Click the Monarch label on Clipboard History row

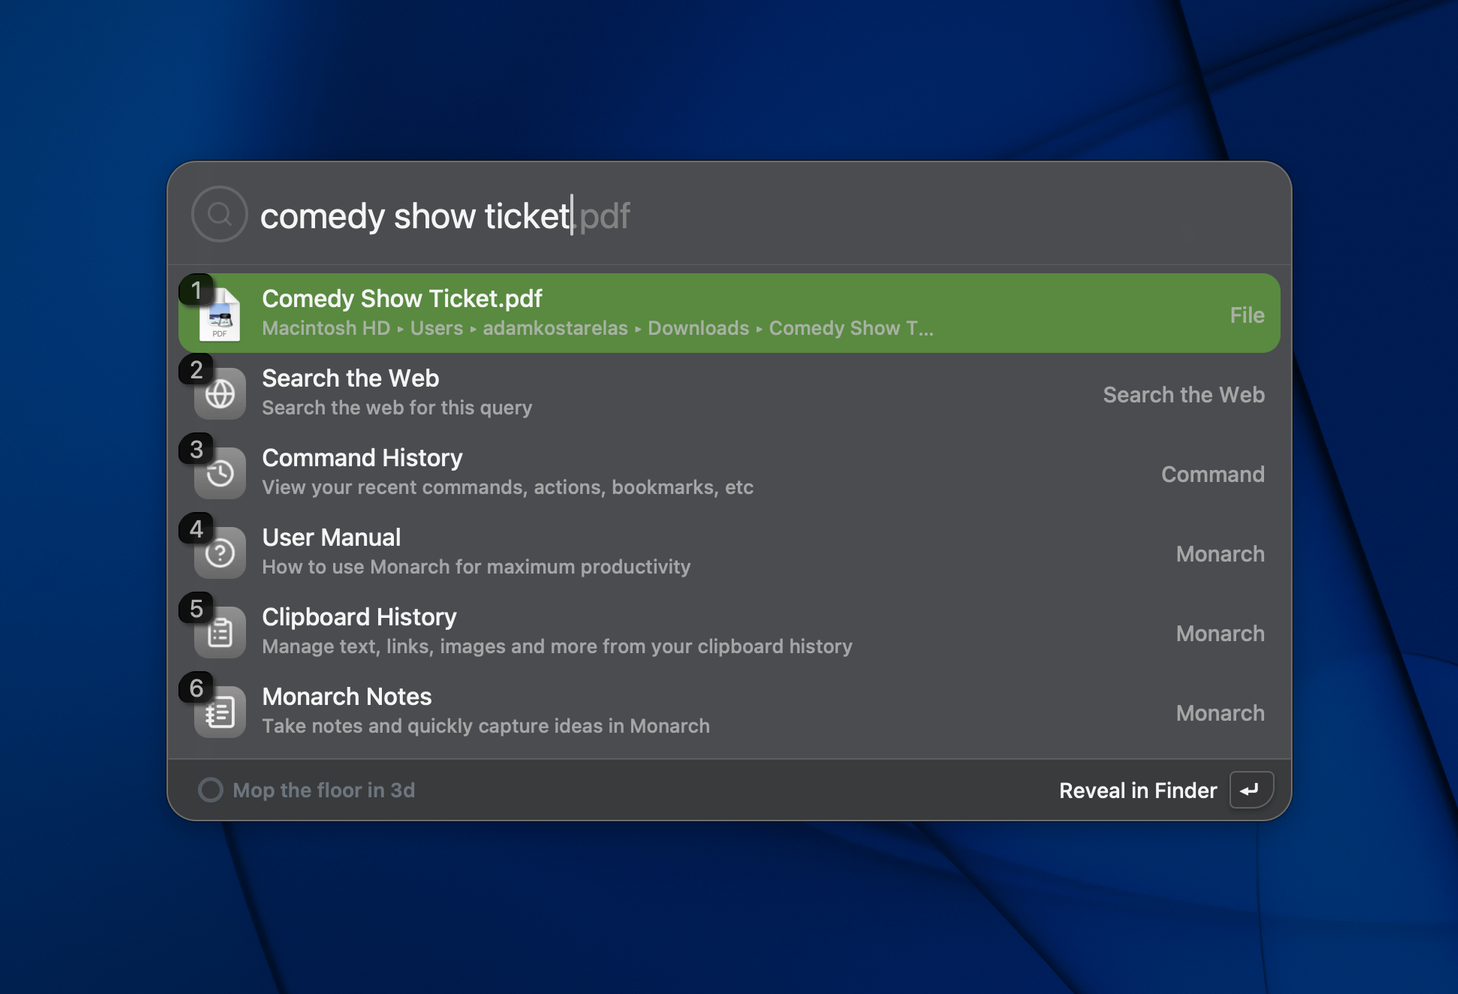pyautogui.click(x=1220, y=633)
